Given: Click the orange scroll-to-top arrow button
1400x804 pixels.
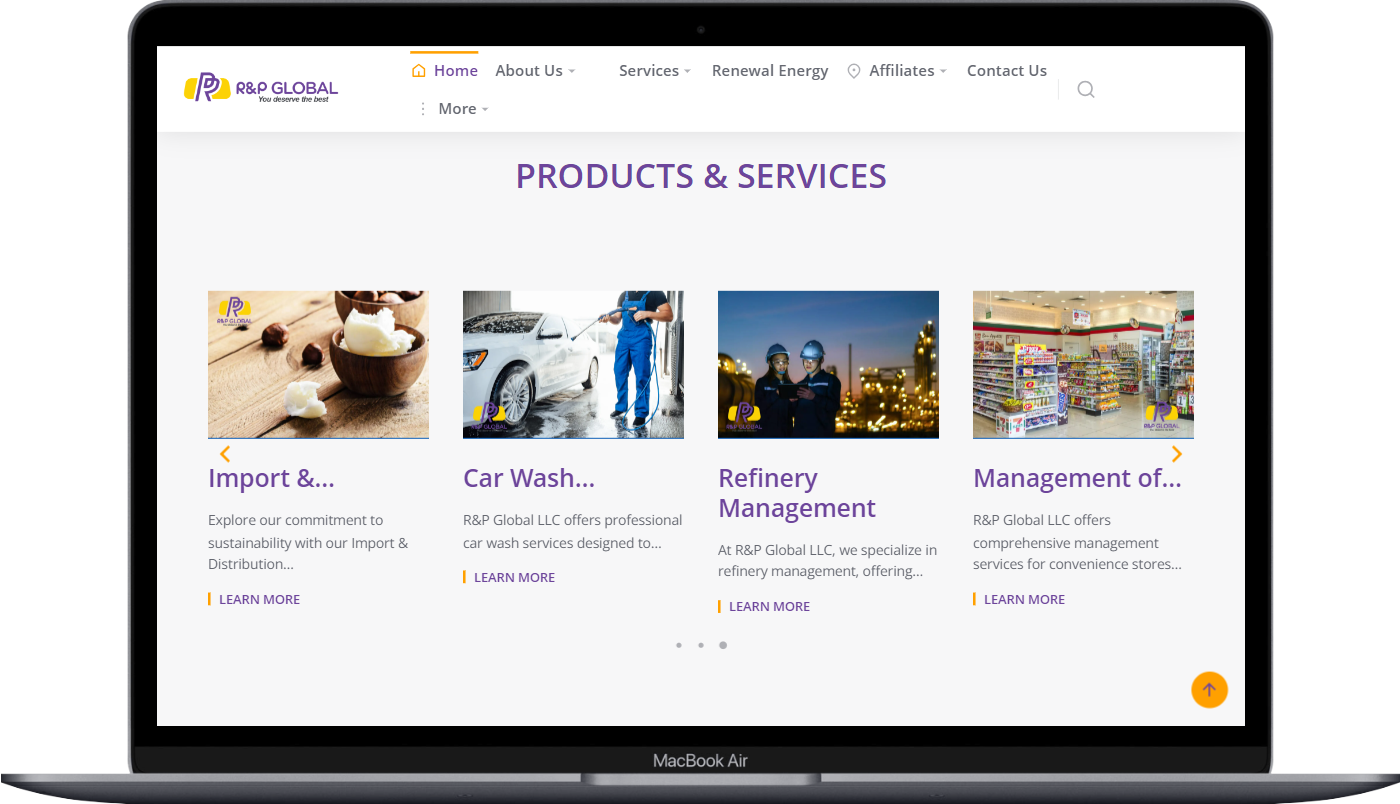Looking at the screenshot, I should click(1209, 690).
